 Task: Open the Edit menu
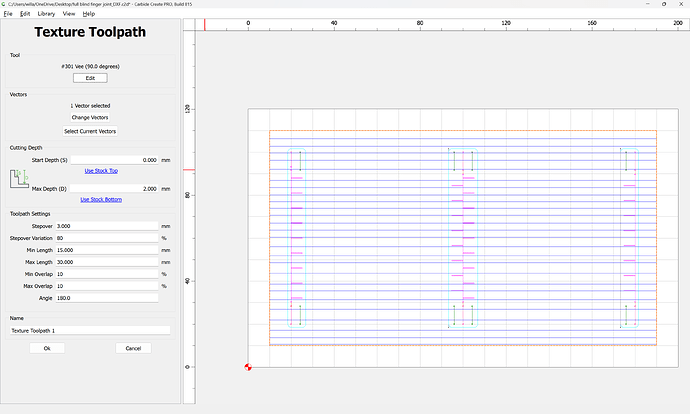(25, 14)
